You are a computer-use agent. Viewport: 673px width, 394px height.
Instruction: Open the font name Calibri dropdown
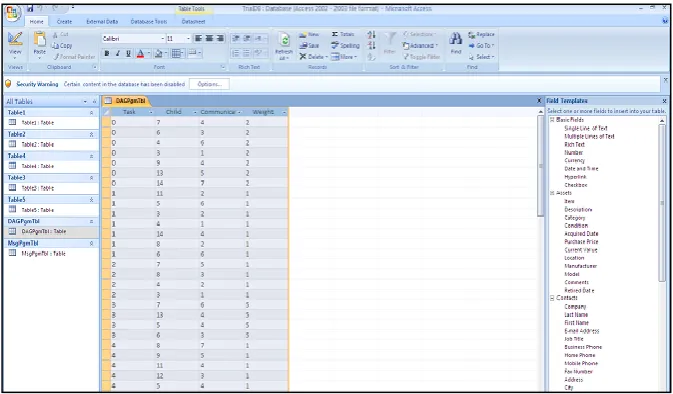tap(163, 39)
